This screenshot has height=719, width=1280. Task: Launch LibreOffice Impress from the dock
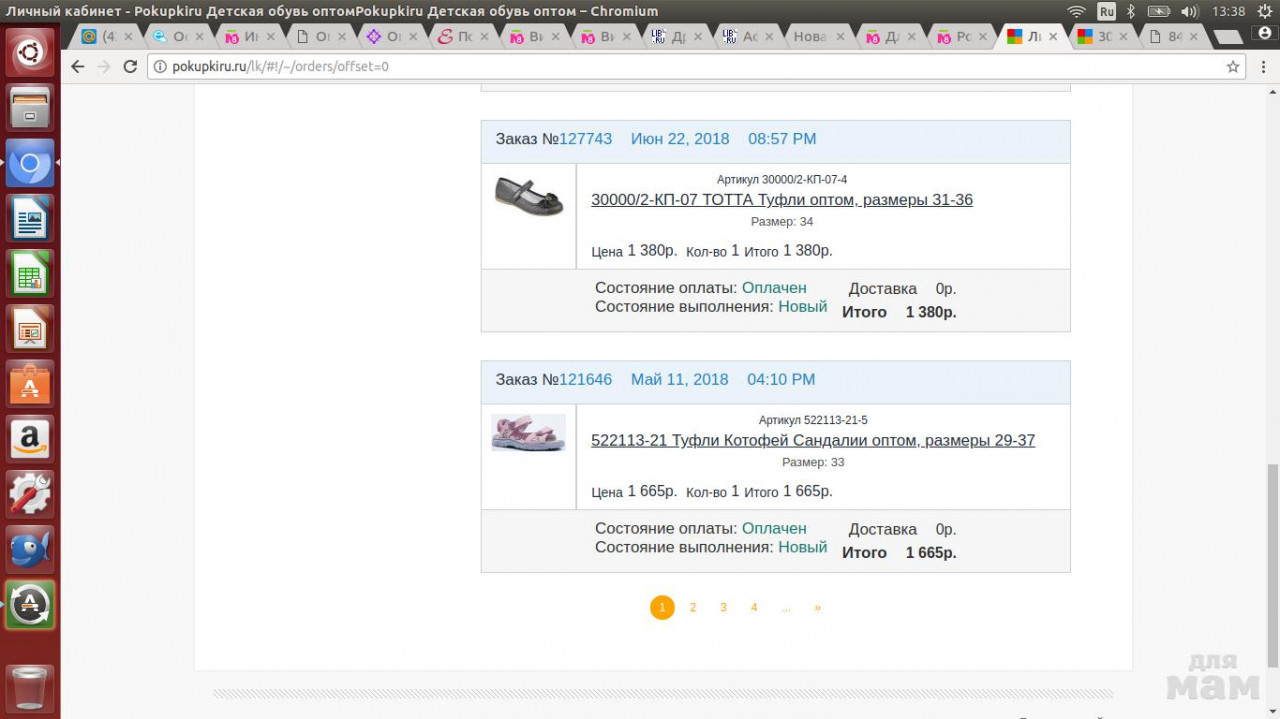(30, 329)
